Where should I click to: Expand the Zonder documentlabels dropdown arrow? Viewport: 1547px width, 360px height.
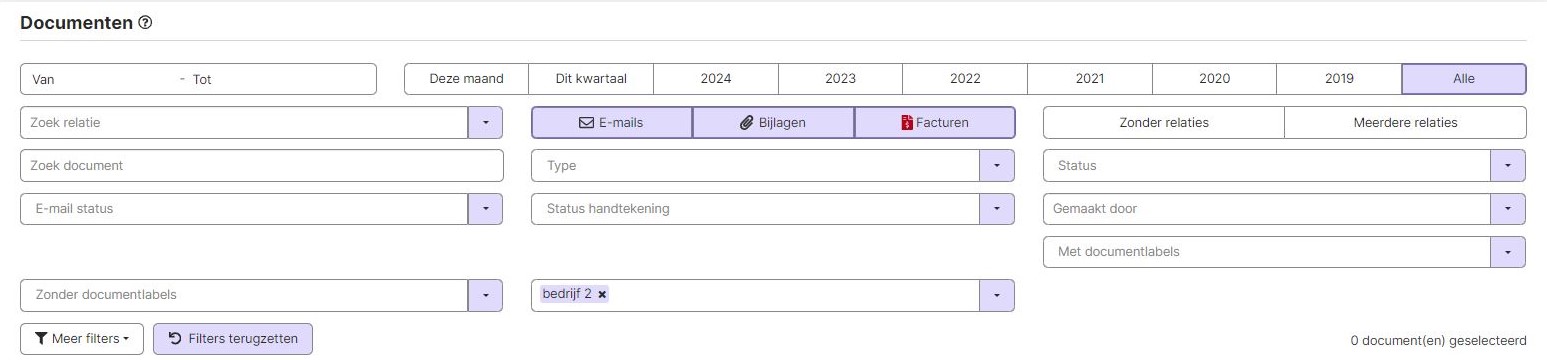485,295
